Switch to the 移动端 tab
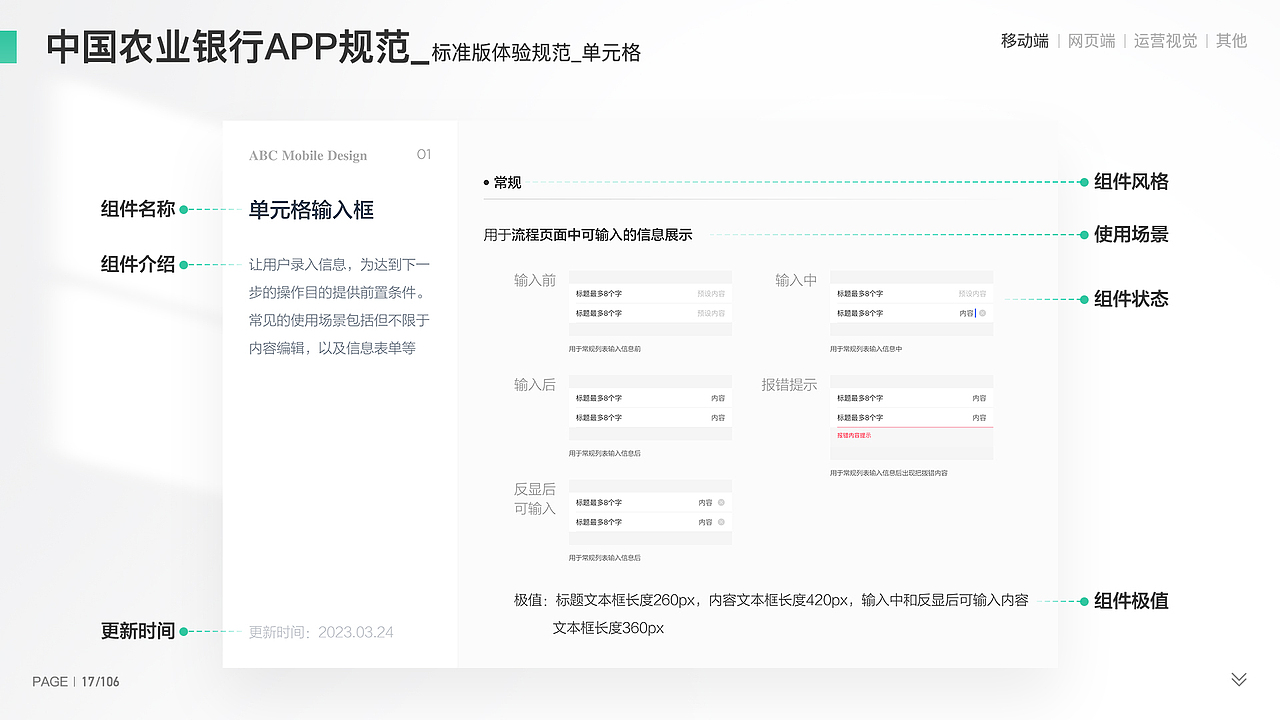The height and width of the screenshot is (720, 1280). pos(1025,41)
